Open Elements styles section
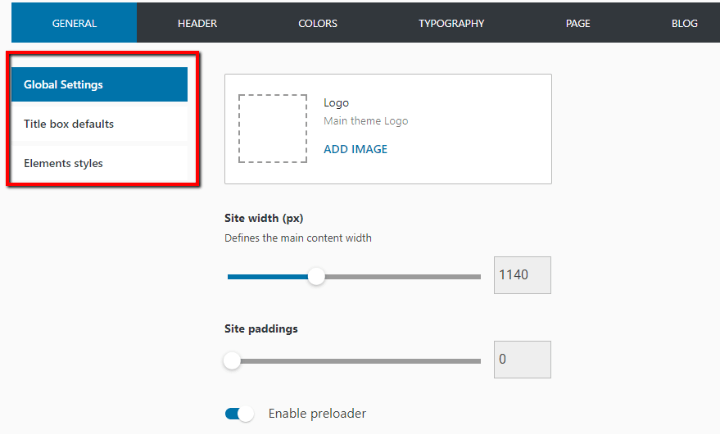The width and height of the screenshot is (720, 434). (100, 163)
